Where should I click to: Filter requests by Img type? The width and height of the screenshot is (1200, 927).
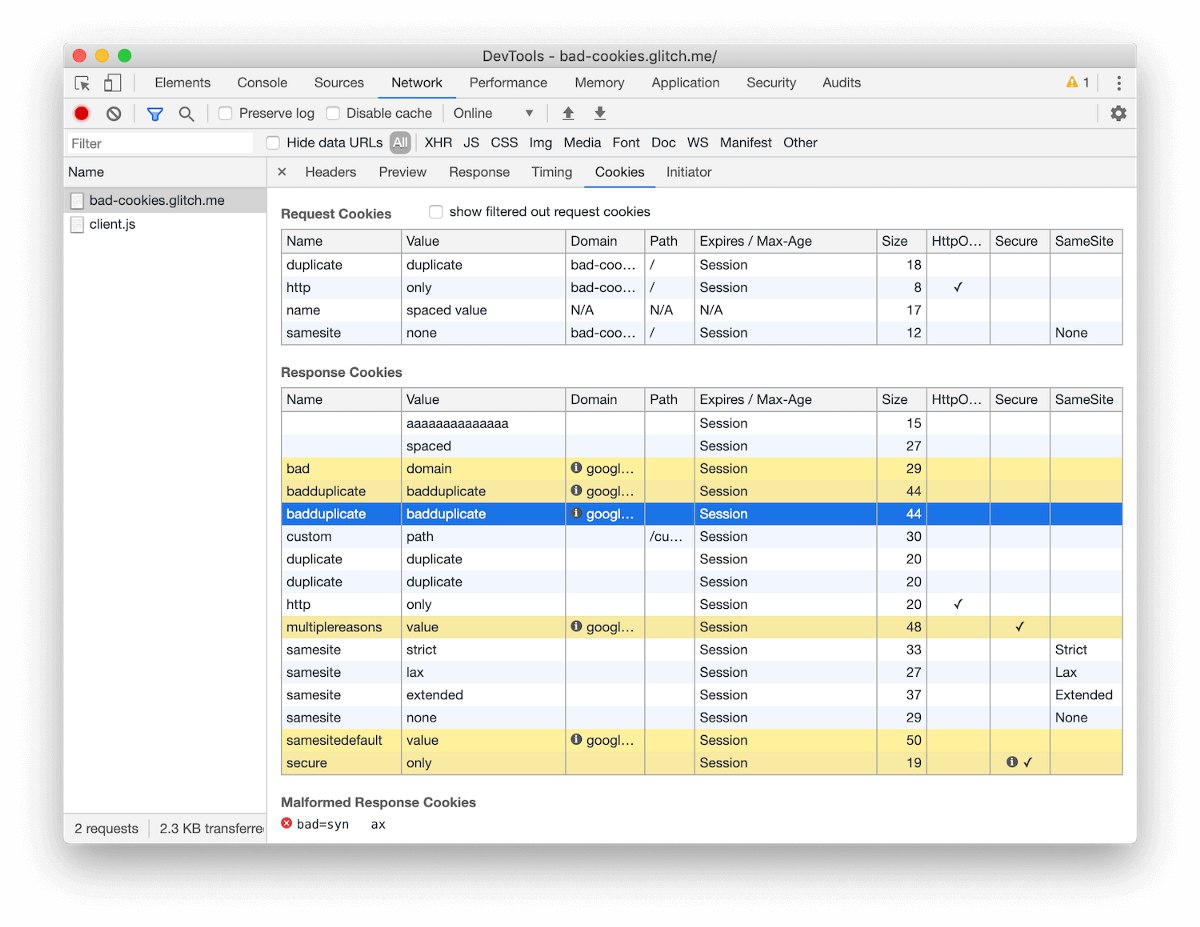pyautogui.click(x=540, y=143)
